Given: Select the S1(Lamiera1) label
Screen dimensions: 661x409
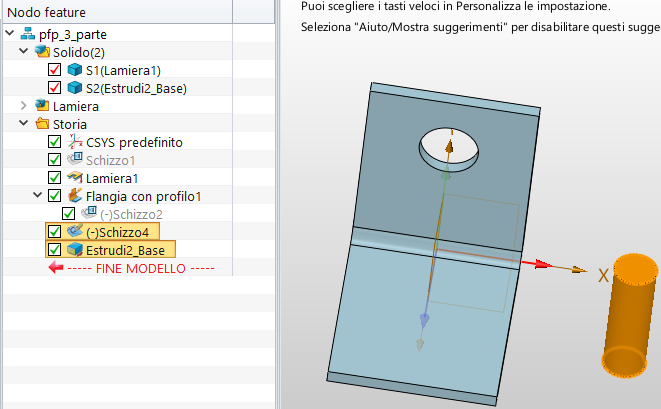Looking at the screenshot, I should coord(123,70).
